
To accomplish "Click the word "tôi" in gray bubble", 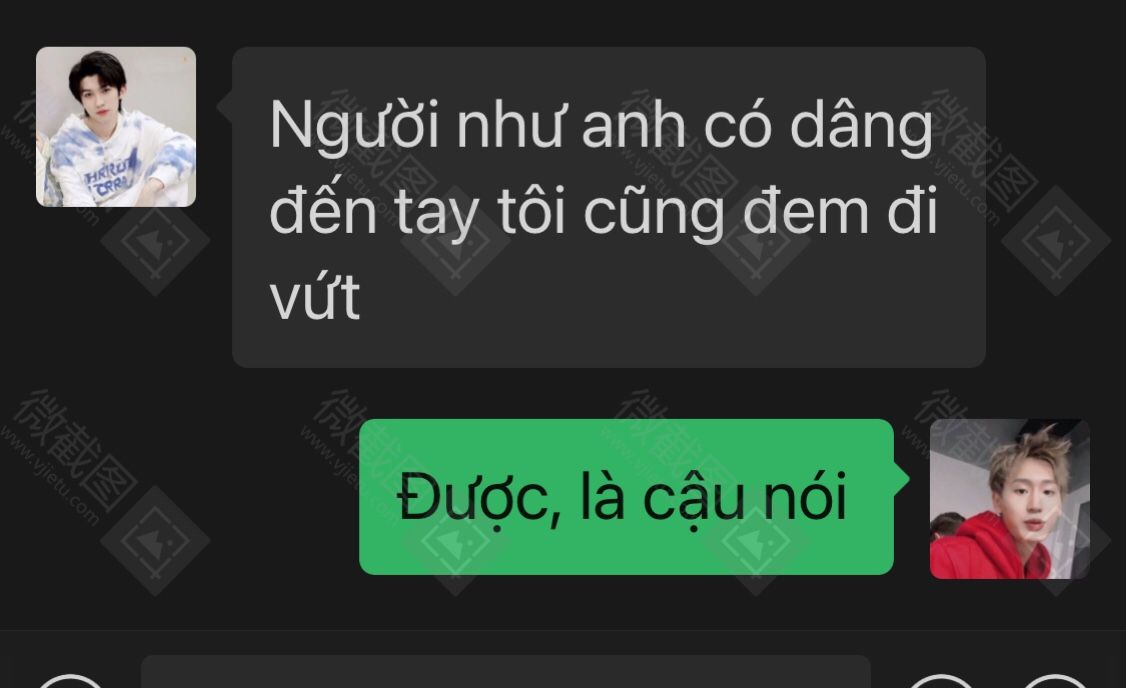I will pyautogui.click(x=532, y=211).
